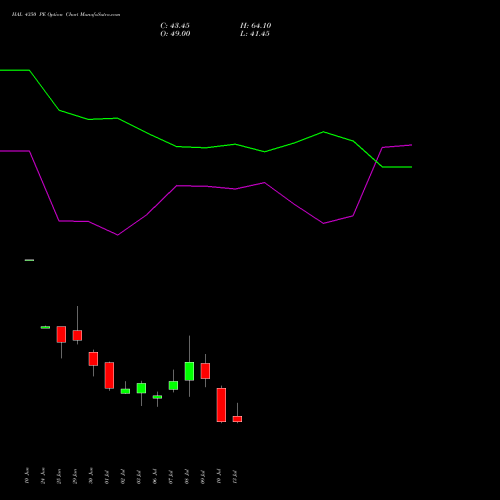Click the 10 Jul large red candle
The image size is (500, 500).
click(x=221, y=405)
